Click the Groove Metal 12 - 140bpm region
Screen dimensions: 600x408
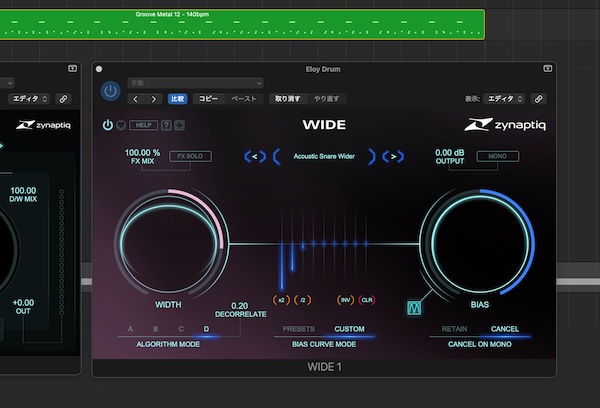point(242,24)
